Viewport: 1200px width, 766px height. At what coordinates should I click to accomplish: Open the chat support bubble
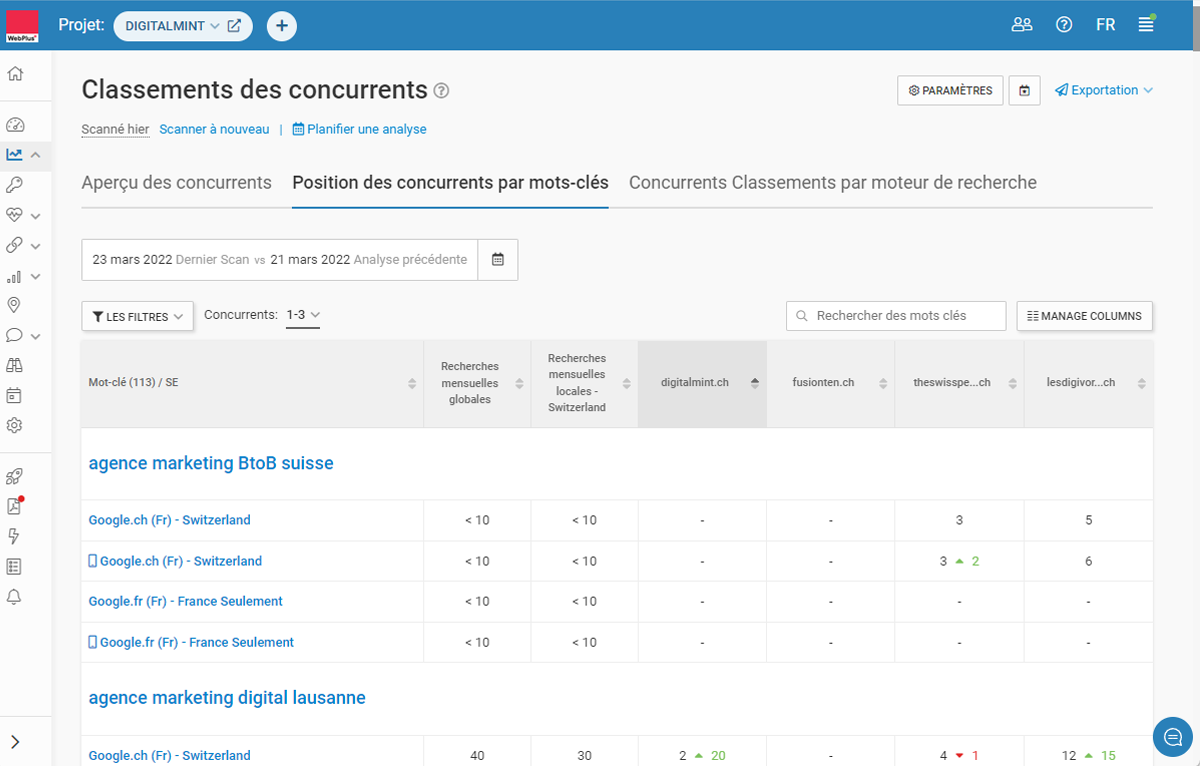coord(1172,737)
